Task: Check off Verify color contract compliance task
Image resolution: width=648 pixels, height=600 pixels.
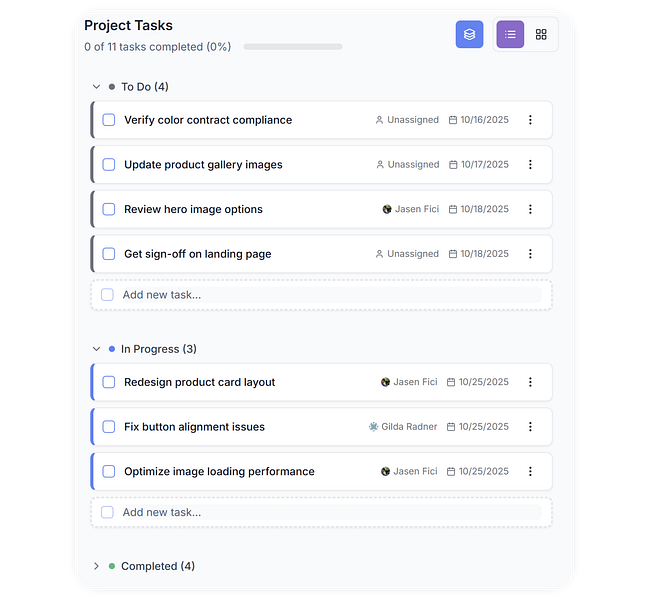Action: coord(109,120)
